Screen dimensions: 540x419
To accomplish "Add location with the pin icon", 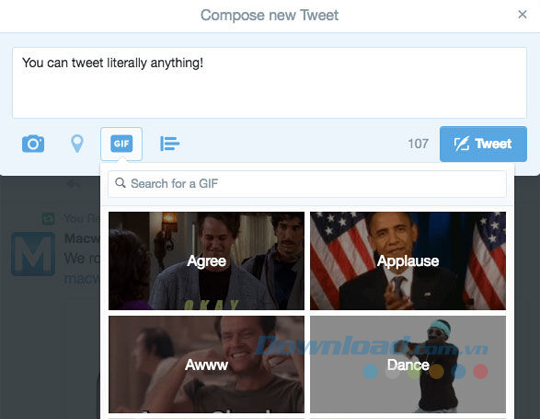I will 77,144.
